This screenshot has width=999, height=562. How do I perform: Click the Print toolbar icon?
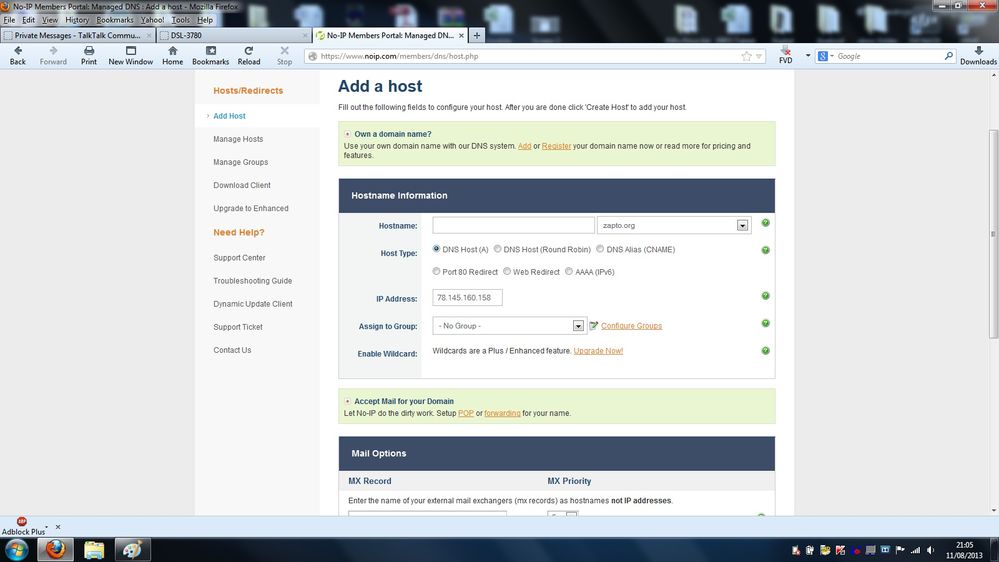coord(89,51)
